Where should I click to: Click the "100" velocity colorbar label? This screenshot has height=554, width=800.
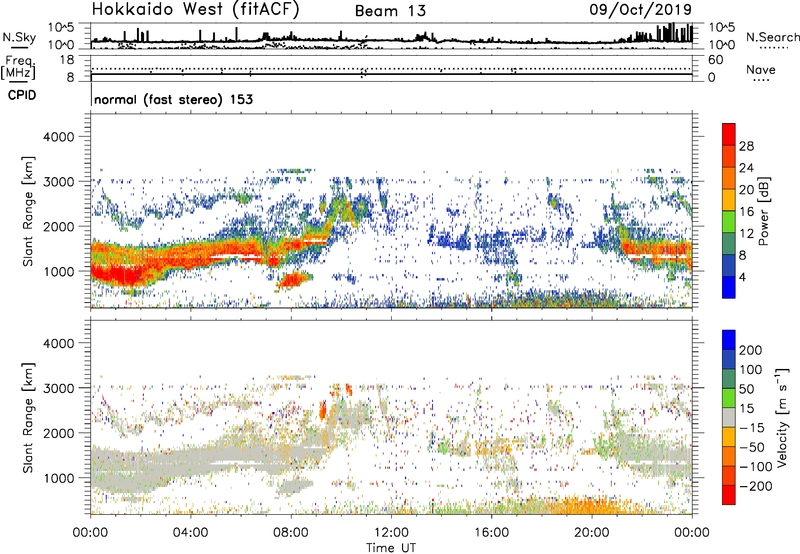pos(751,370)
